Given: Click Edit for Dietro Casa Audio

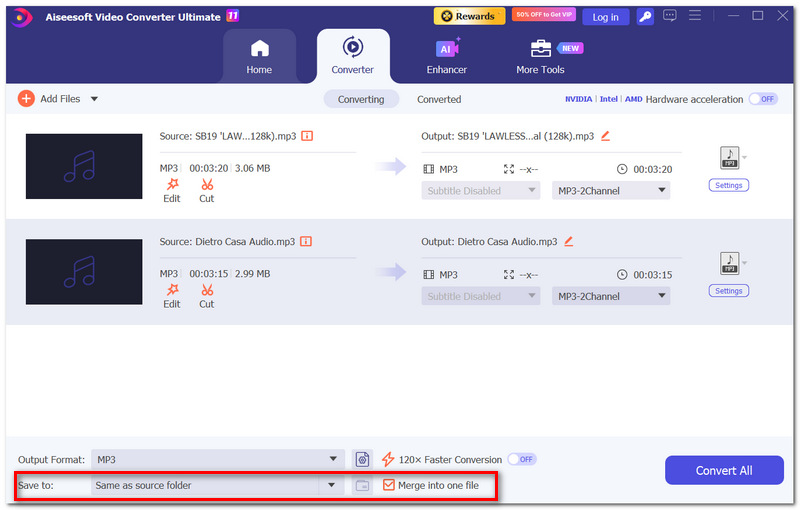Looking at the screenshot, I should 172,296.
